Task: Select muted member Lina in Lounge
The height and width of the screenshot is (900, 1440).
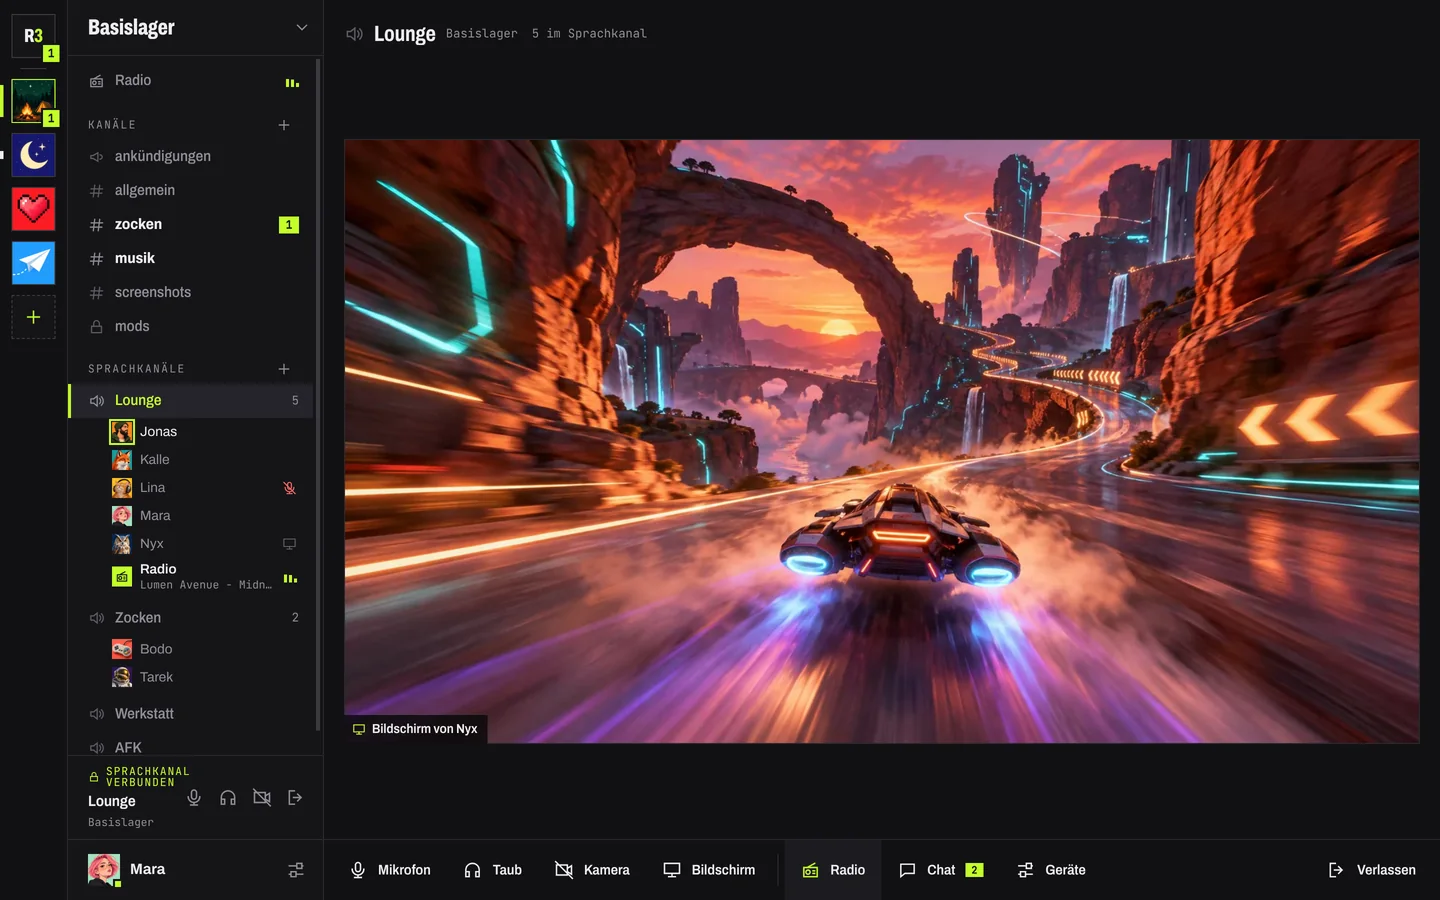Action: [x=205, y=488]
